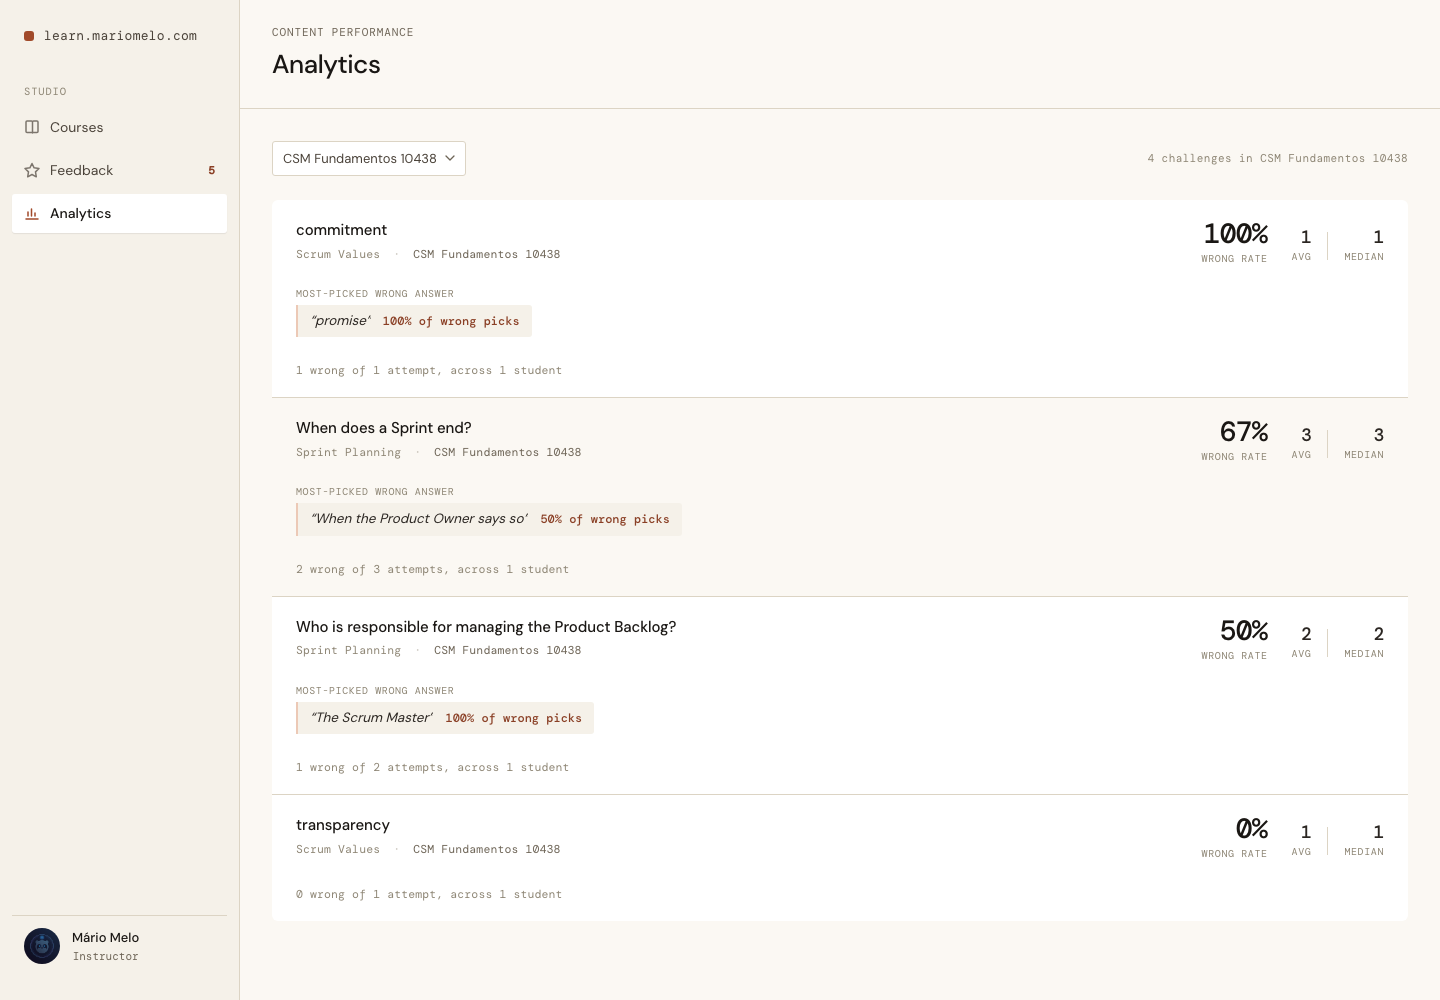Select 'Who is responsible for managing the Product Backlog?'
The image size is (1440, 1000).
[486, 627]
